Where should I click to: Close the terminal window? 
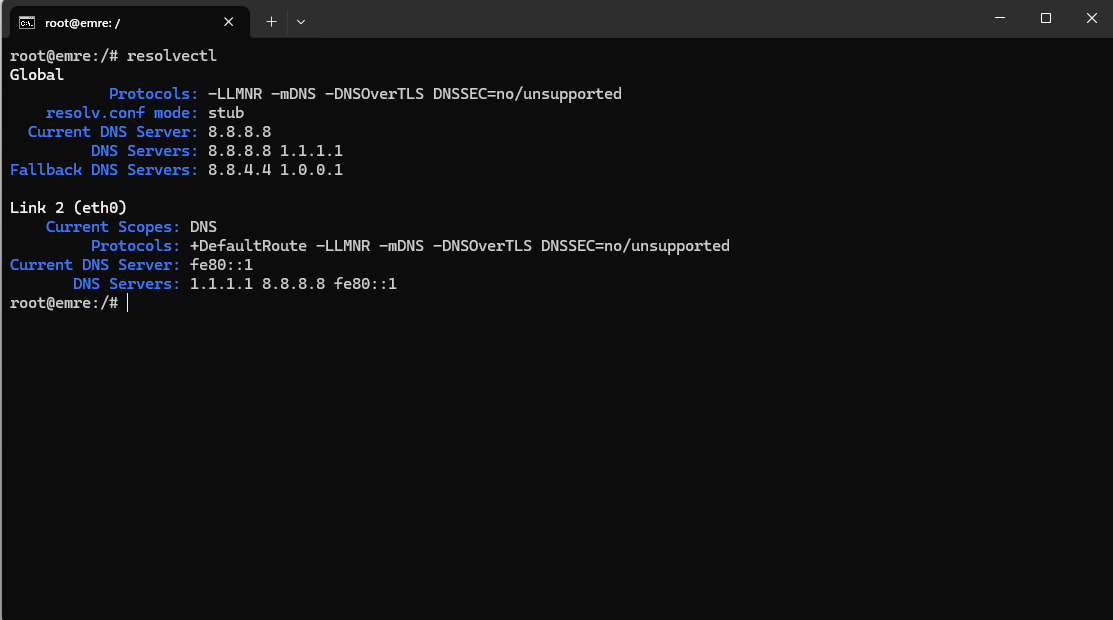point(1092,18)
